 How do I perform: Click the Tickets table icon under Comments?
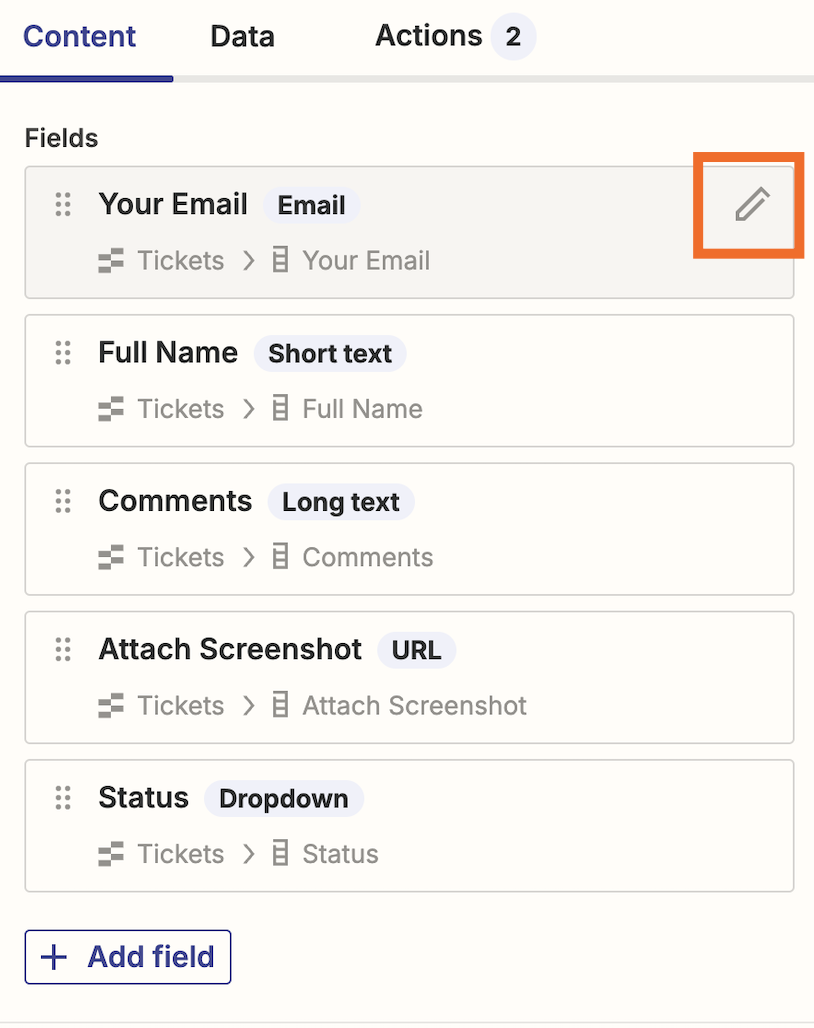[110, 558]
